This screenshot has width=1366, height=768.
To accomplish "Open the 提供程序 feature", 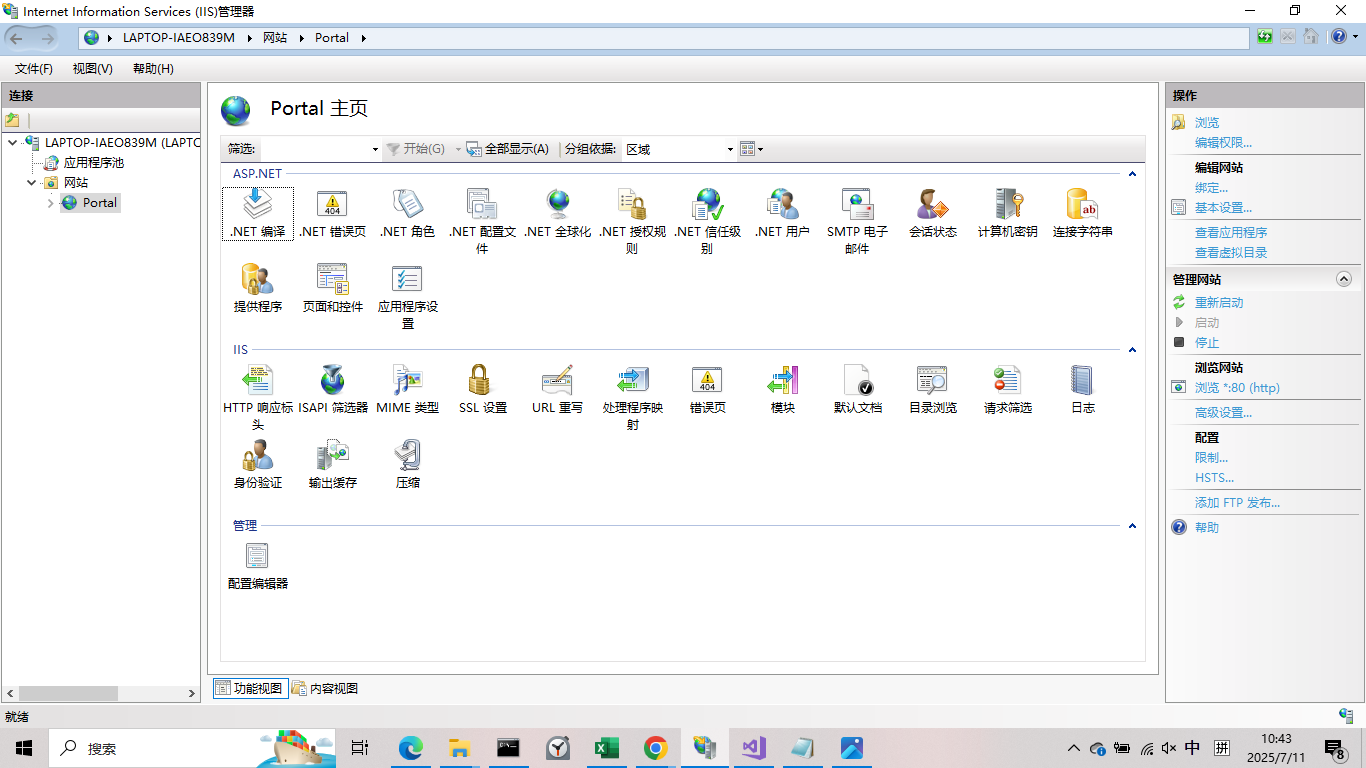I will (x=258, y=288).
